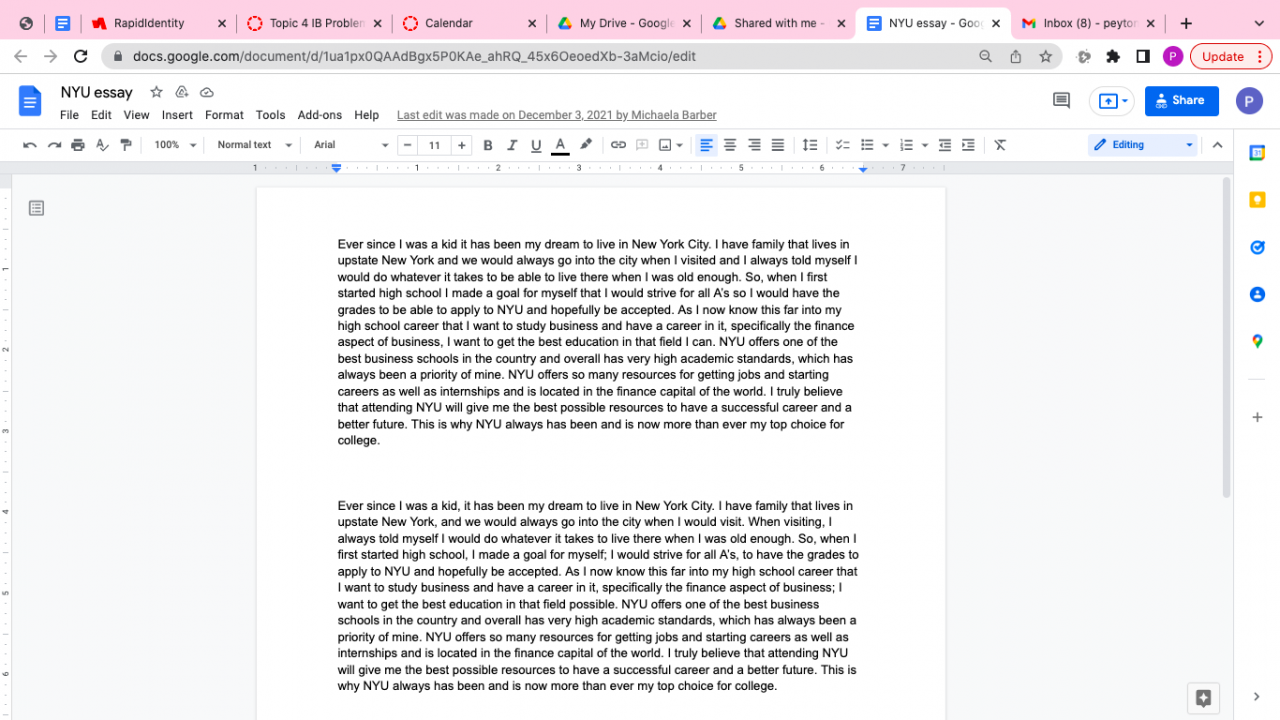Toggle italic formatting
This screenshot has height=720, width=1280.
pyautogui.click(x=512, y=145)
